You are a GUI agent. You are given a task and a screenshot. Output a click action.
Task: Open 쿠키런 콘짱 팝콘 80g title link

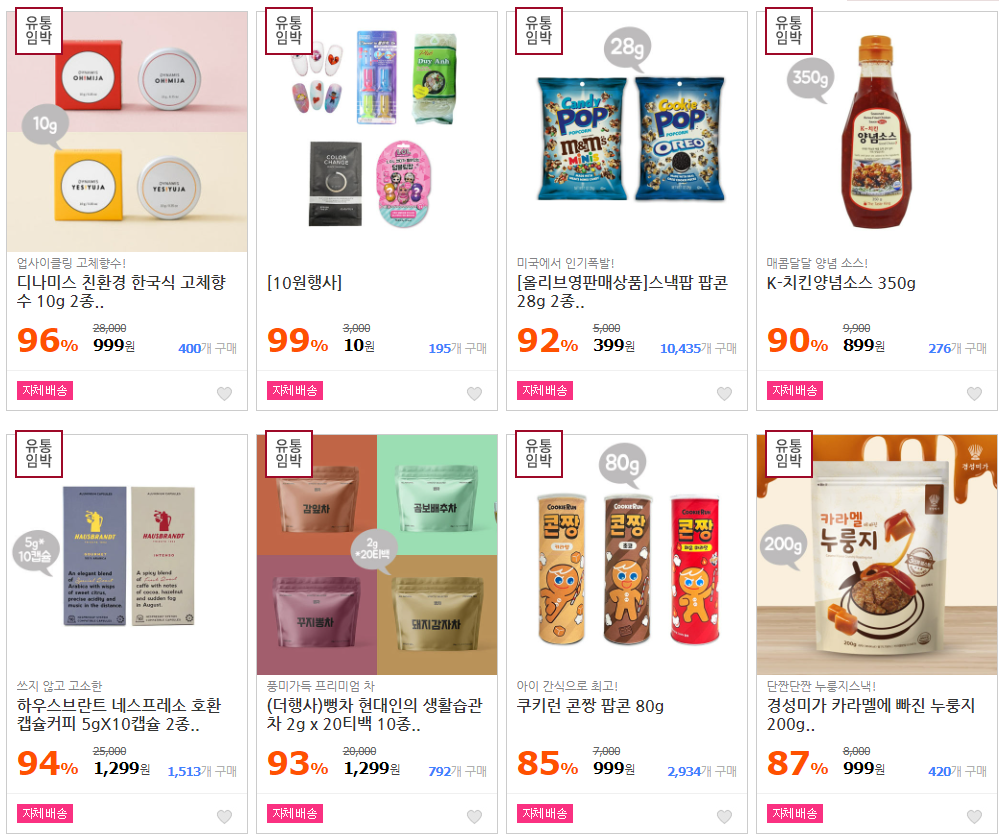(590, 706)
